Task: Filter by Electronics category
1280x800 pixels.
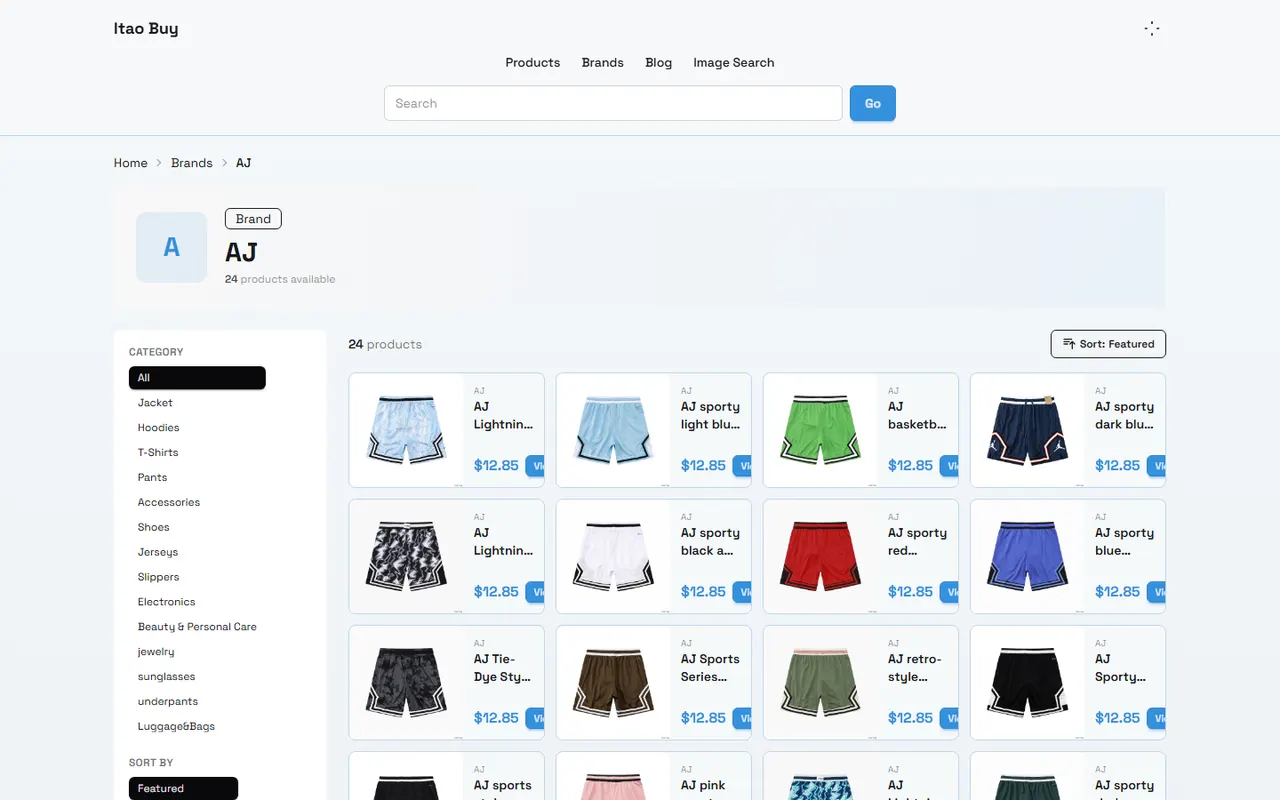Action: coord(167,602)
